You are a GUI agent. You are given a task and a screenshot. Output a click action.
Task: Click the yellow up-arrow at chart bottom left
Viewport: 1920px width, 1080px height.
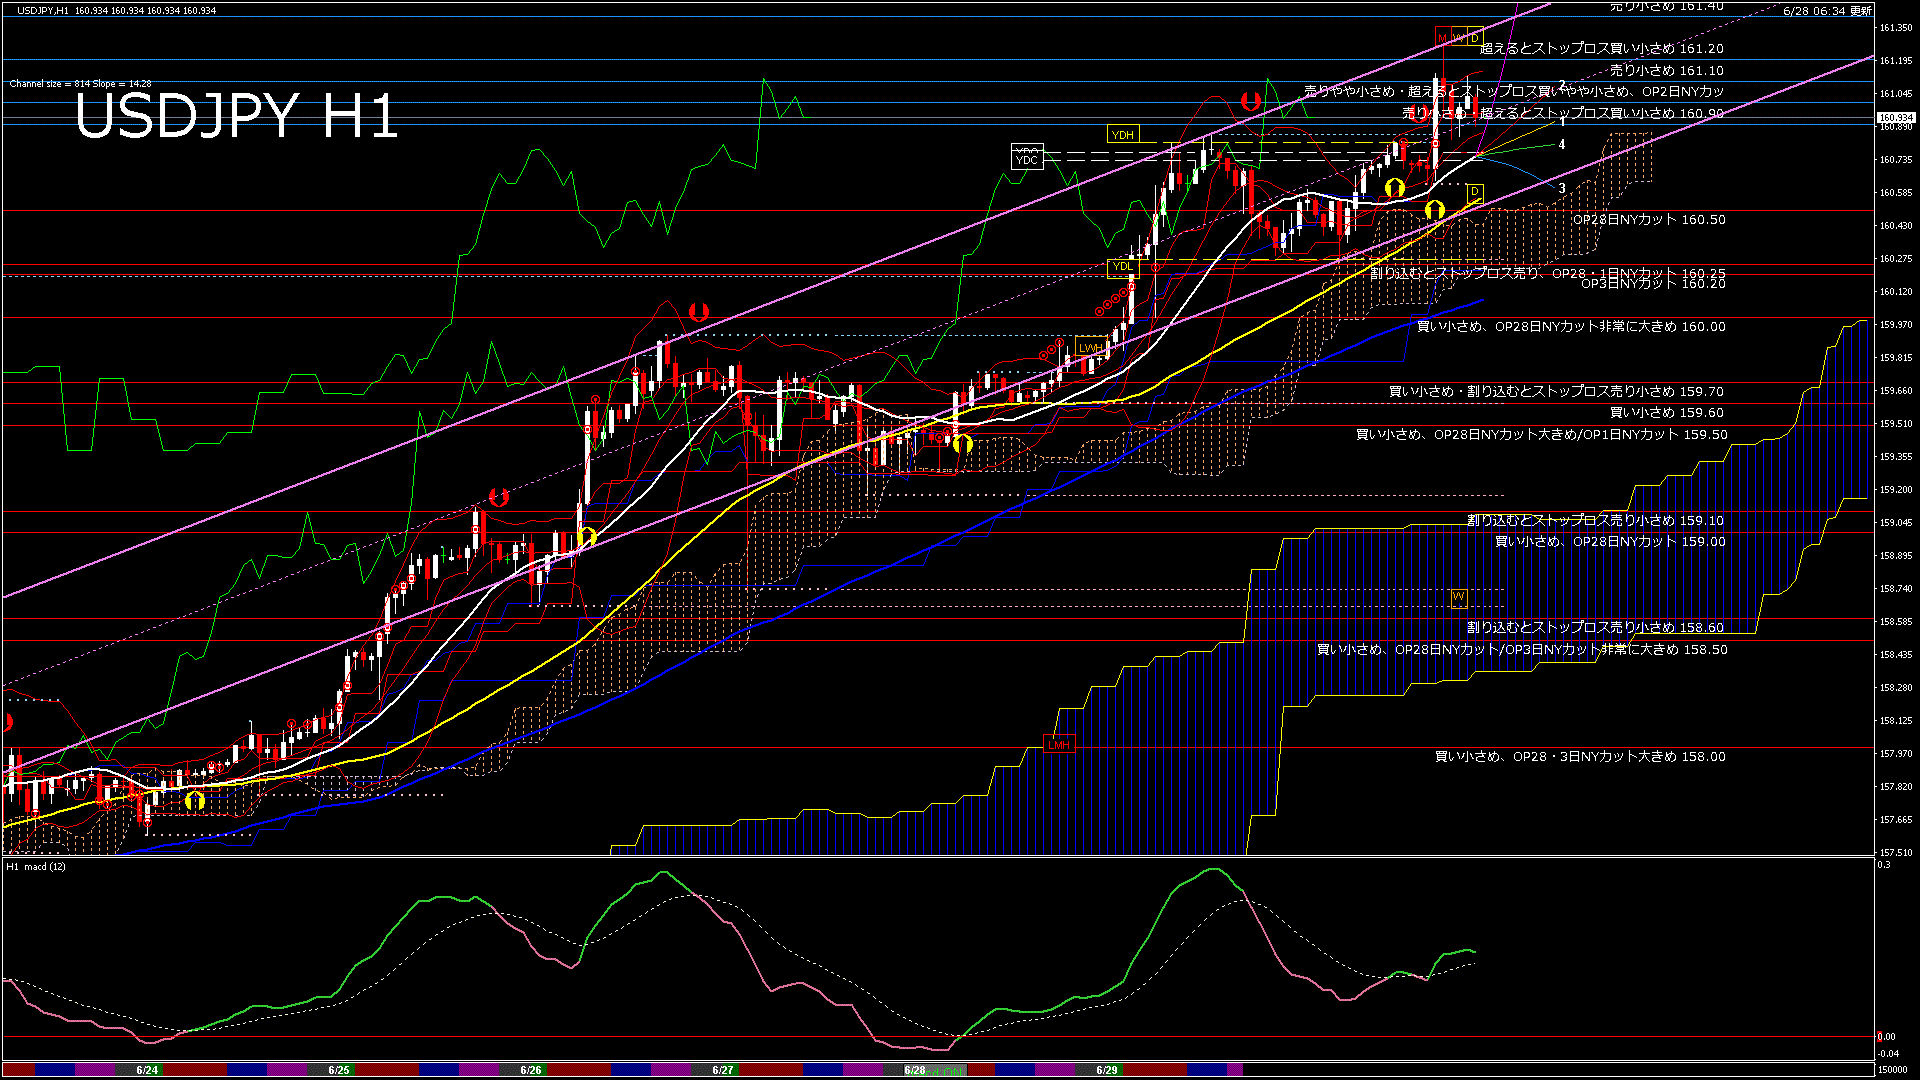coord(194,800)
